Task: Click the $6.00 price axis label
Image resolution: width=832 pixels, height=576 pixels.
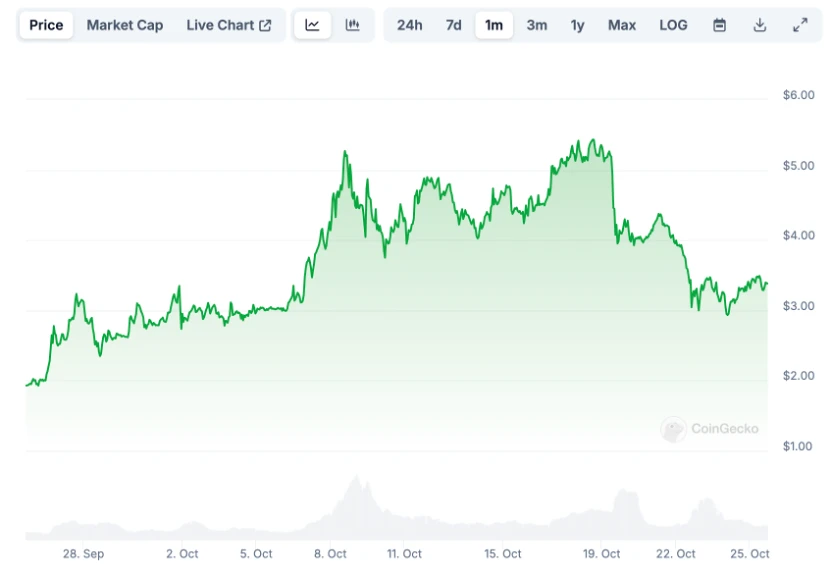Action: click(x=798, y=95)
